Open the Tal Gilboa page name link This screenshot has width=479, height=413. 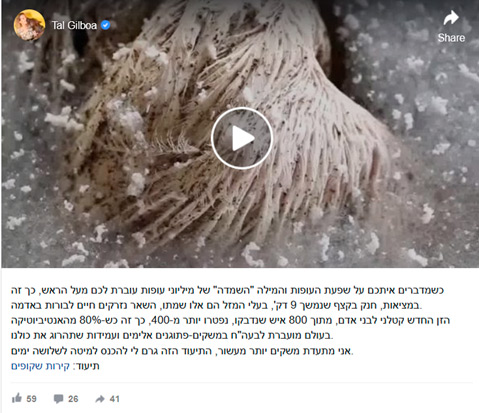[74, 25]
